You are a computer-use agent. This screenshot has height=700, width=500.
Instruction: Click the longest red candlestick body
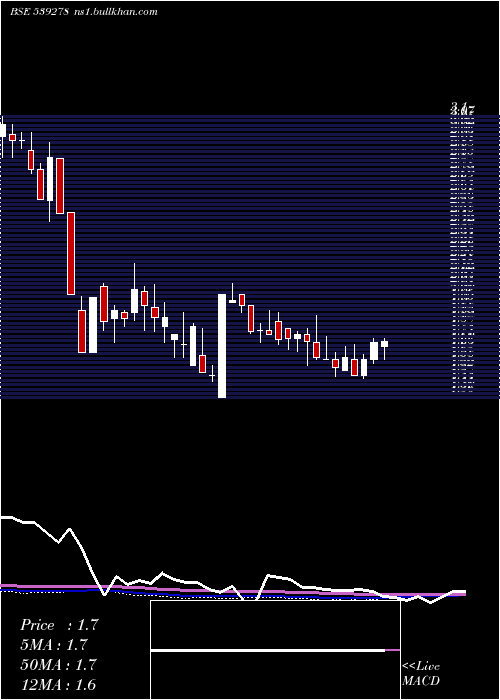pyautogui.click(x=71, y=254)
